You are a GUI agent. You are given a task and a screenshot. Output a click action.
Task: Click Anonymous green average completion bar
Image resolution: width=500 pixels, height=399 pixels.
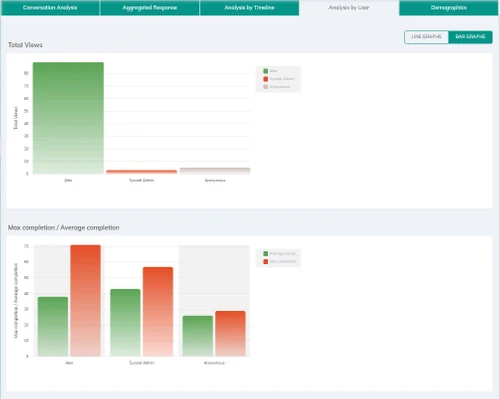(x=198, y=336)
